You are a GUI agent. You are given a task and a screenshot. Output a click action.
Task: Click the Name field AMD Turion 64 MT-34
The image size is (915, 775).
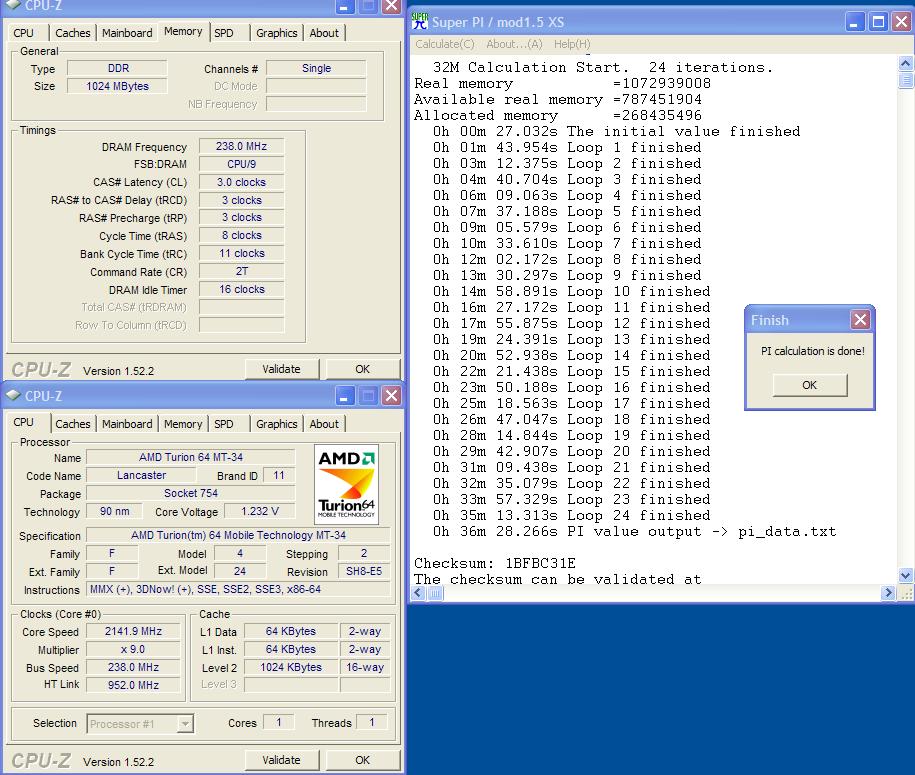coord(191,458)
